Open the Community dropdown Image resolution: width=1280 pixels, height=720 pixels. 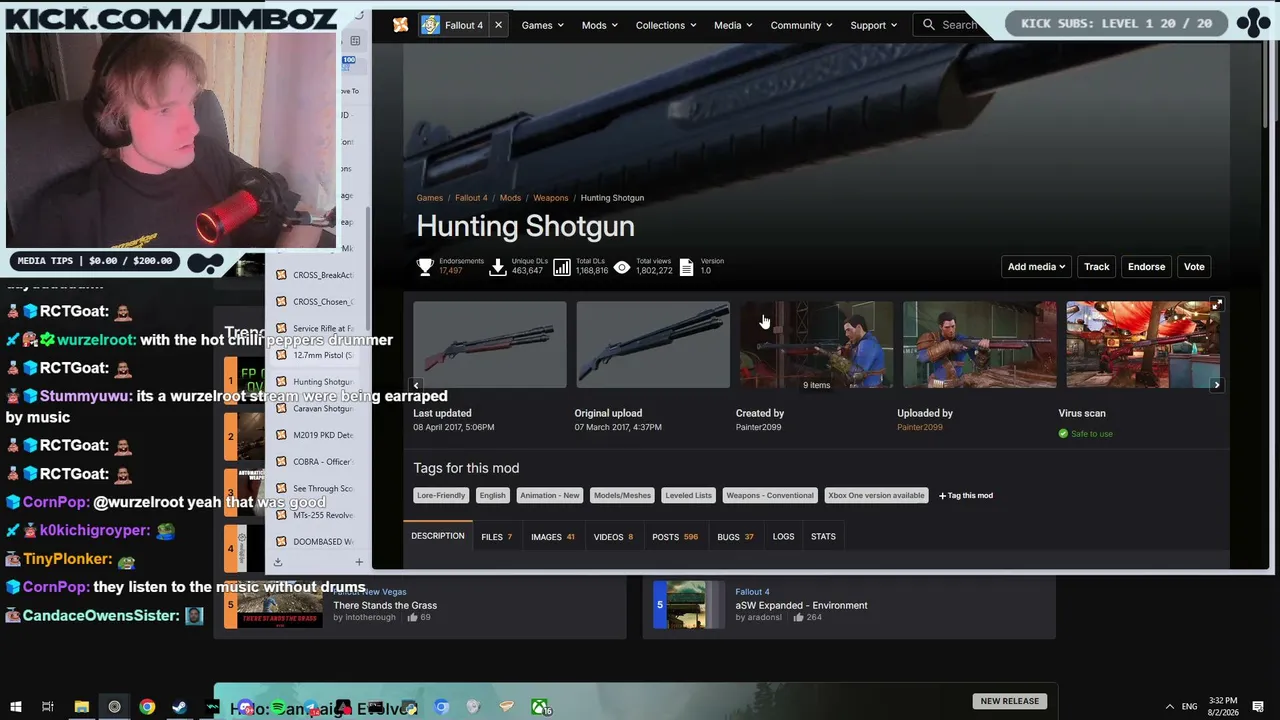coord(802,25)
